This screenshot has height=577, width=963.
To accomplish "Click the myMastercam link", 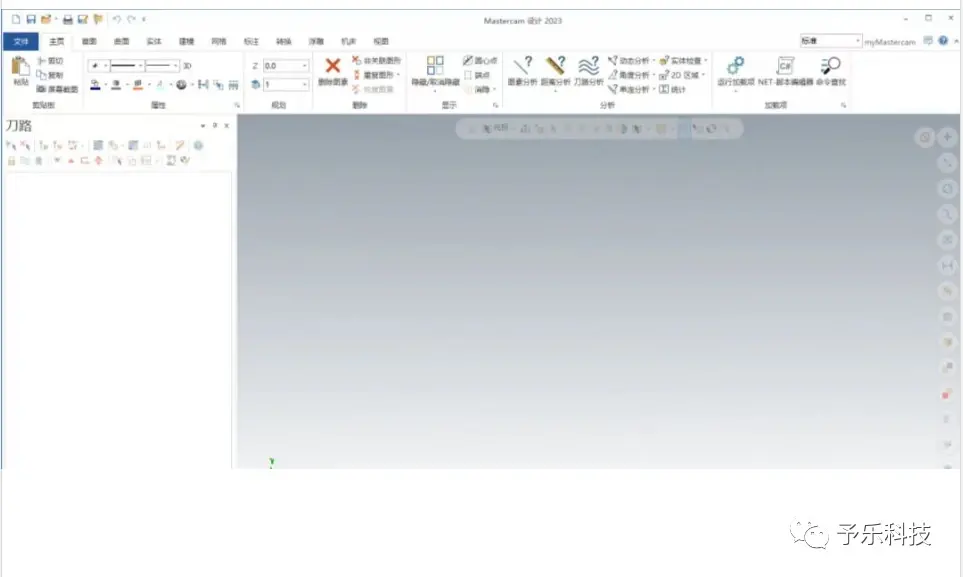I will [890, 42].
